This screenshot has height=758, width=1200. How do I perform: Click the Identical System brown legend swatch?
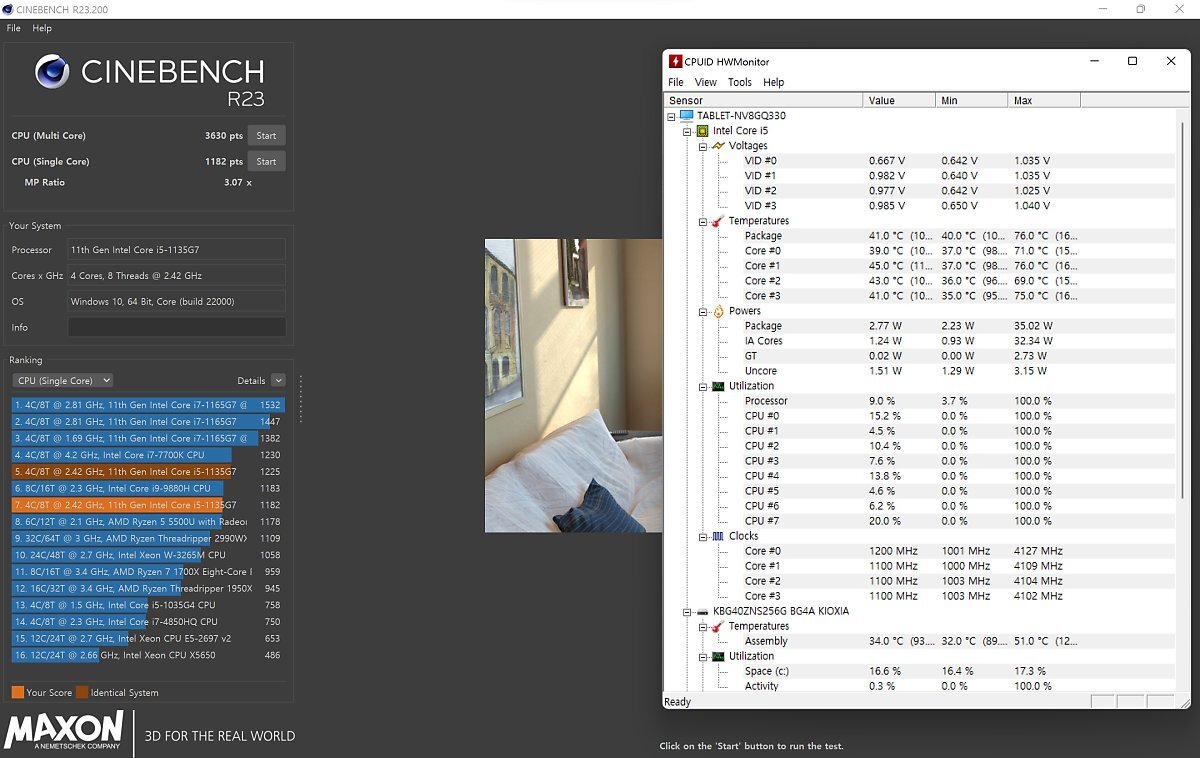[x=82, y=692]
